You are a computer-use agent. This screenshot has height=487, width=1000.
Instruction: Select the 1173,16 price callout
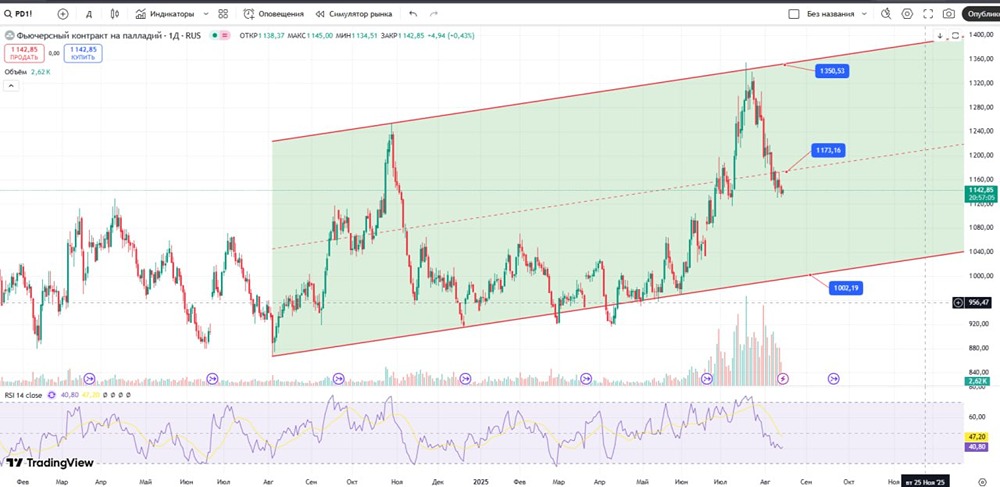[828, 150]
